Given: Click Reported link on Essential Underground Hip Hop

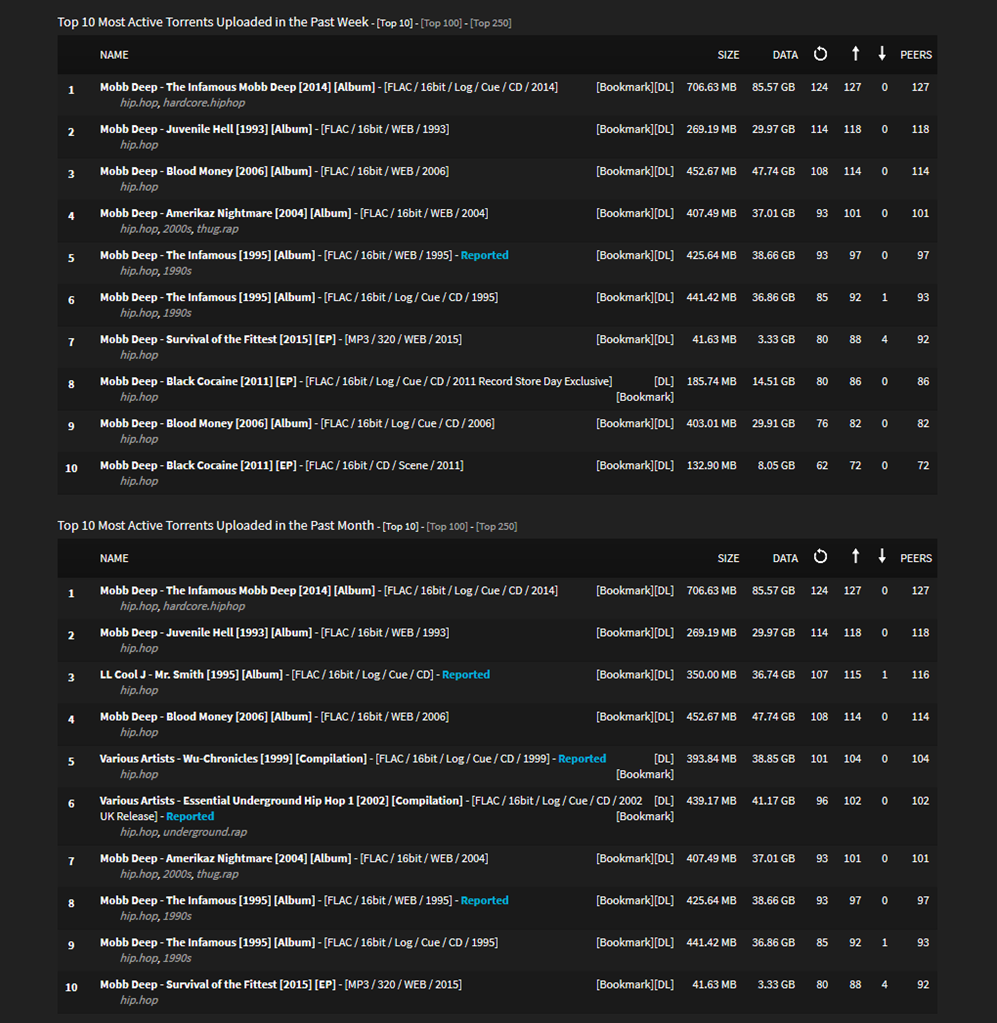Looking at the screenshot, I should 190,817.
